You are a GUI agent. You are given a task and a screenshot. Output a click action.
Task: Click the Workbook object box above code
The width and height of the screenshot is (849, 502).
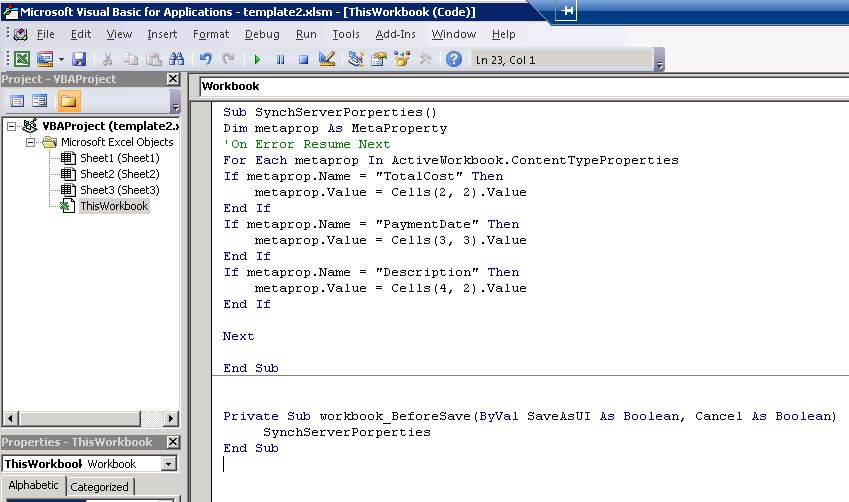[400, 86]
